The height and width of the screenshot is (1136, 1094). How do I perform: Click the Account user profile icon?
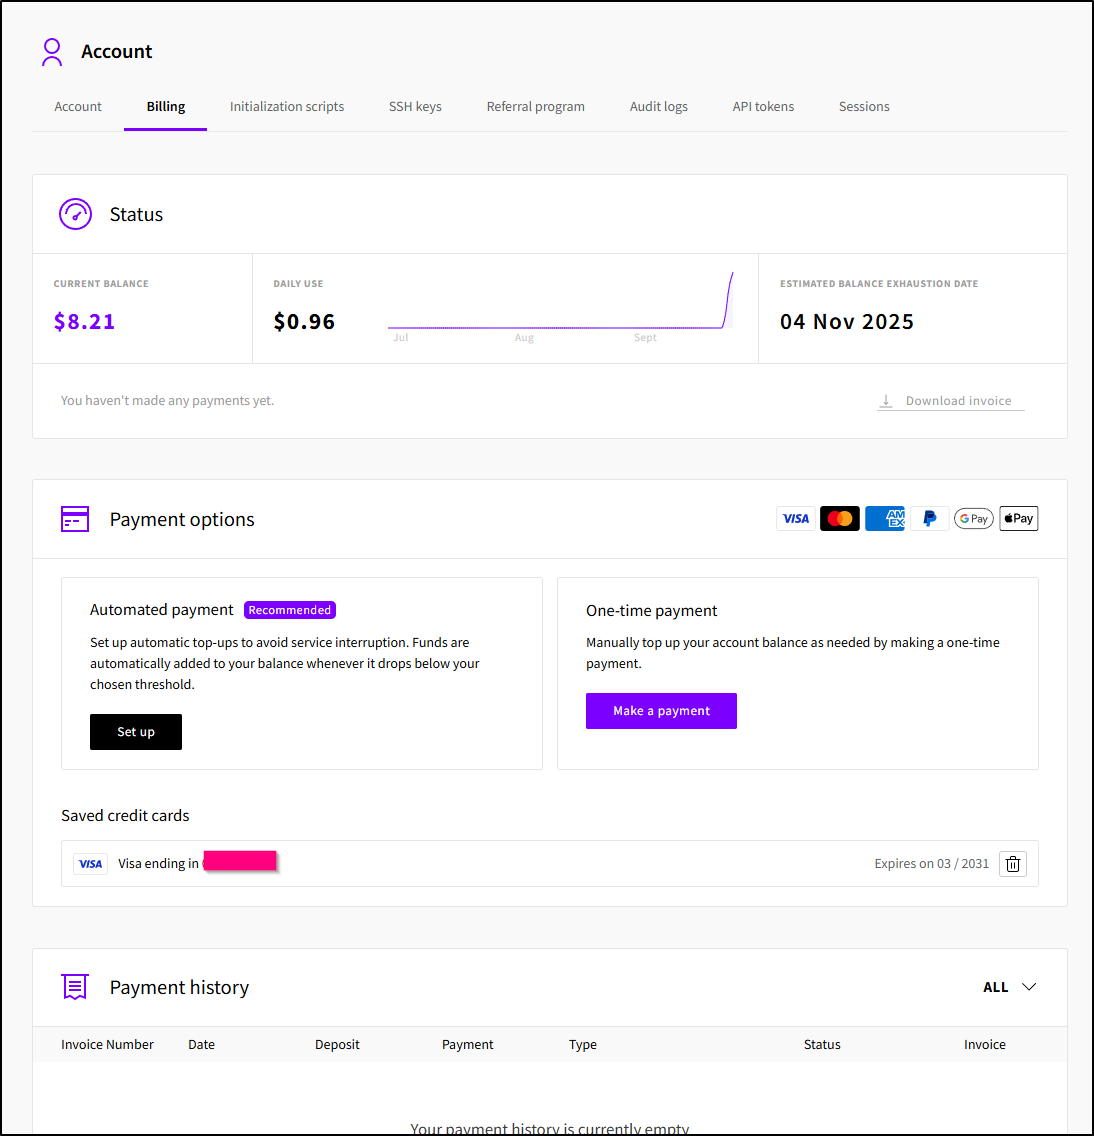click(x=52, y=52)
